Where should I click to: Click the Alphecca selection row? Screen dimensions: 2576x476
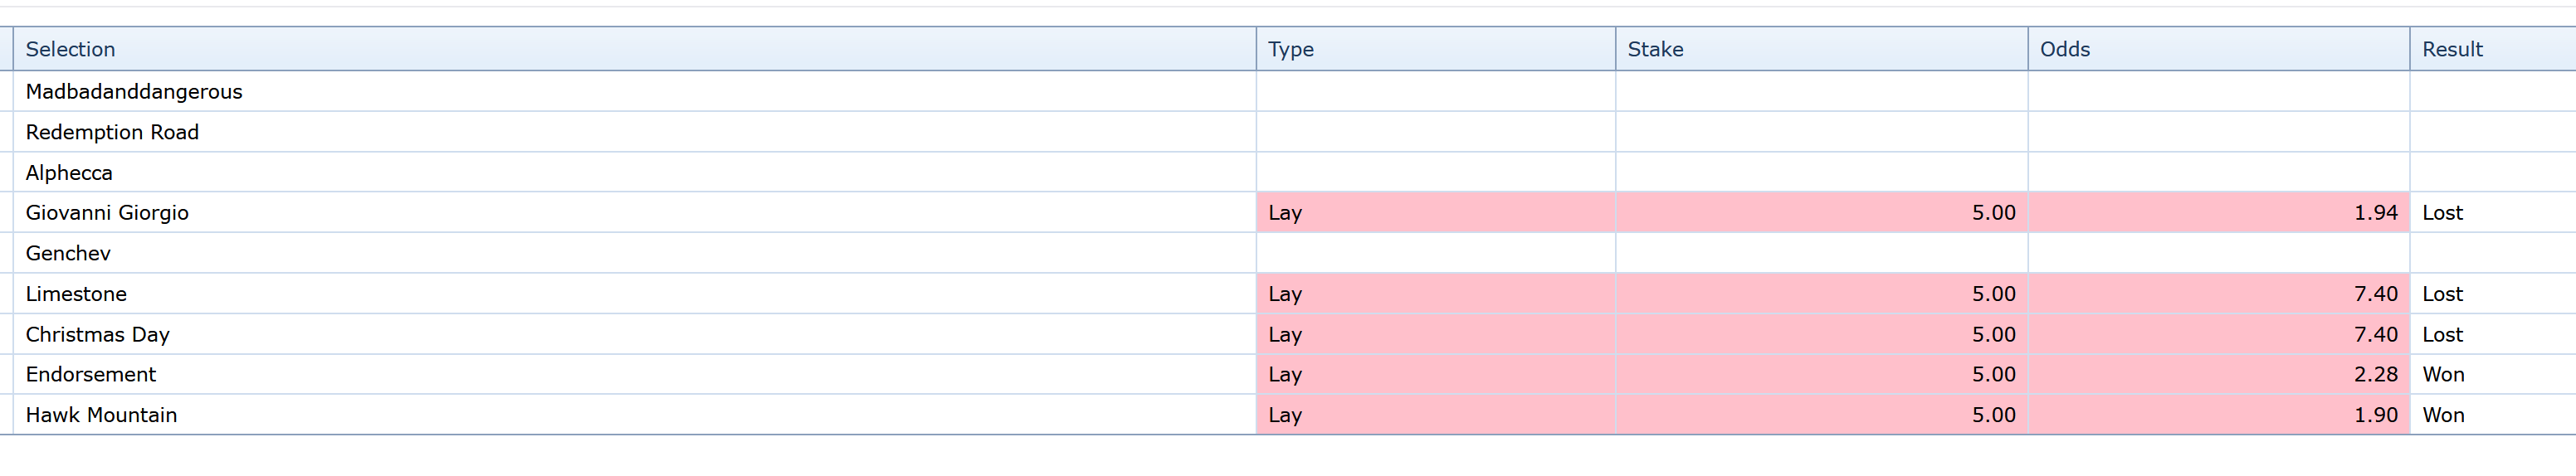coord(69,173)
